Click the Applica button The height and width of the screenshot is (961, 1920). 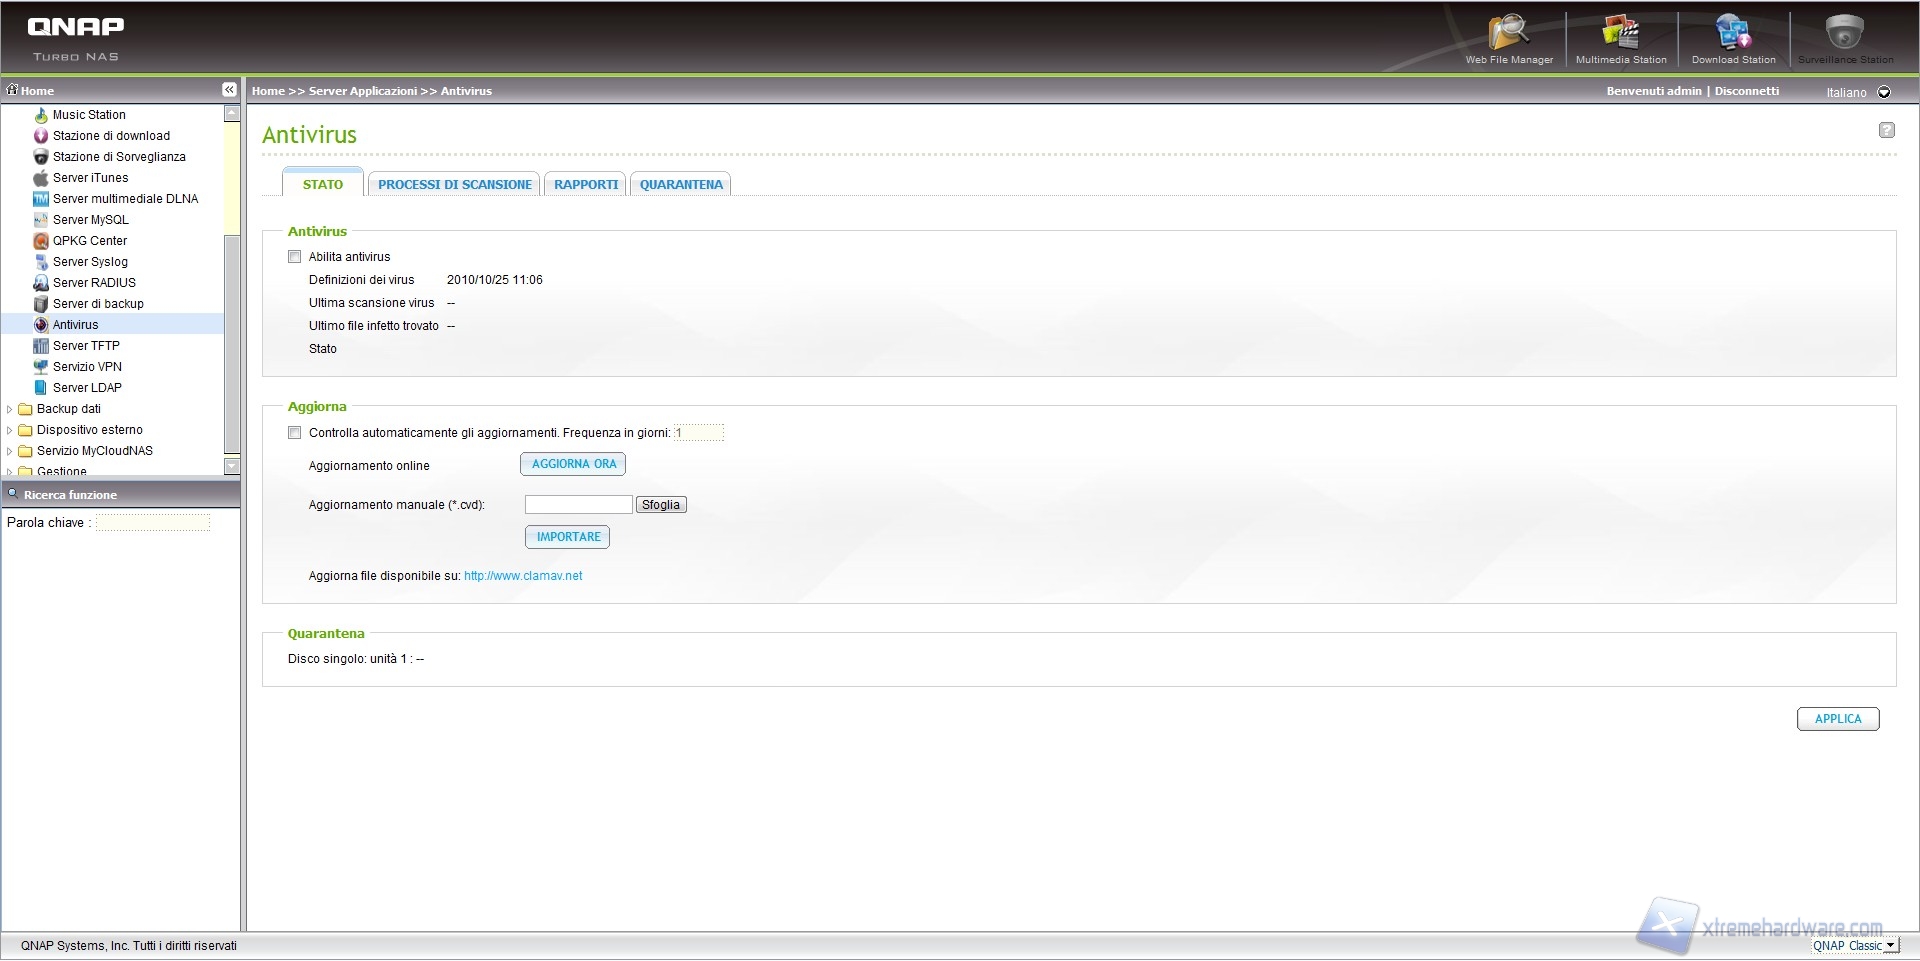tap(1837, 719)
